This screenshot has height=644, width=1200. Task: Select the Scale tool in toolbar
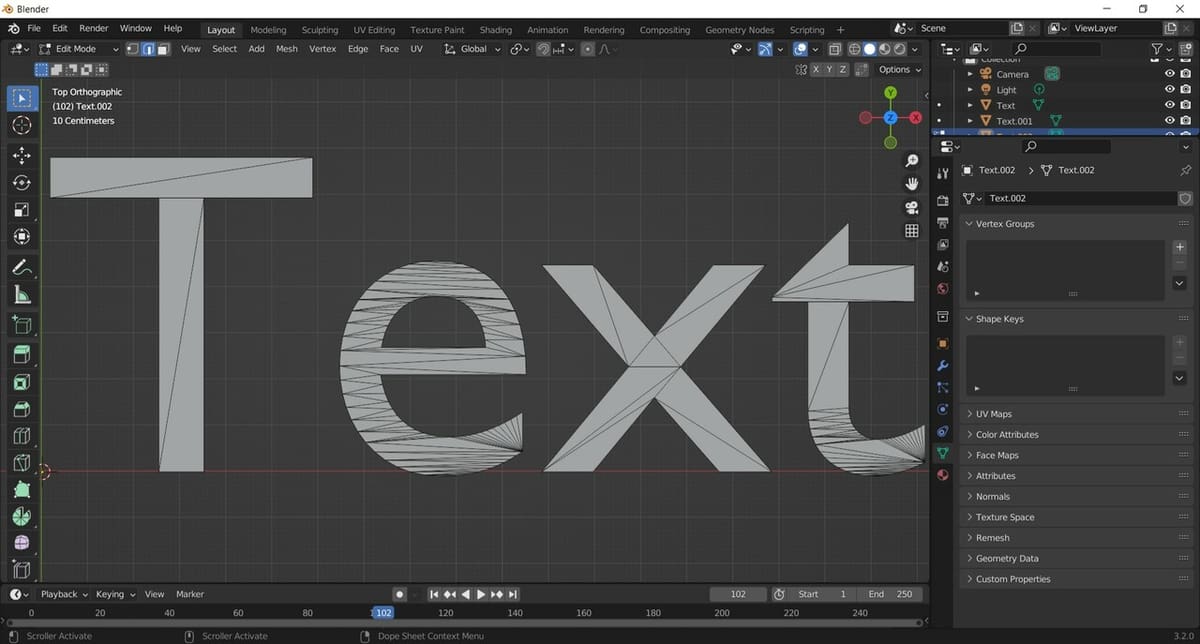pos(22,210)
